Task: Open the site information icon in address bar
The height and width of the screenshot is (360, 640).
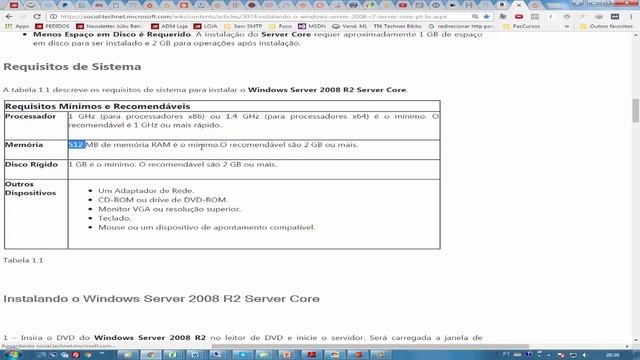Action: (x=53, y=17)
